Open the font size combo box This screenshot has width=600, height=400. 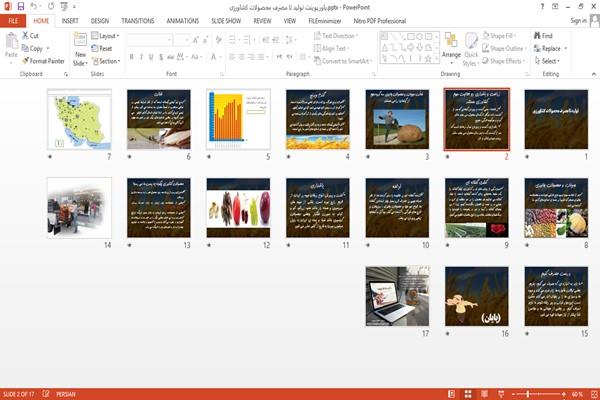(181, 40)
